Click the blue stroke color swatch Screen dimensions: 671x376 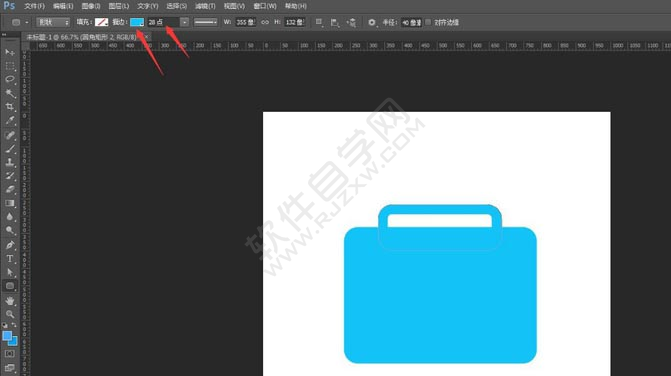coord(137,22)
